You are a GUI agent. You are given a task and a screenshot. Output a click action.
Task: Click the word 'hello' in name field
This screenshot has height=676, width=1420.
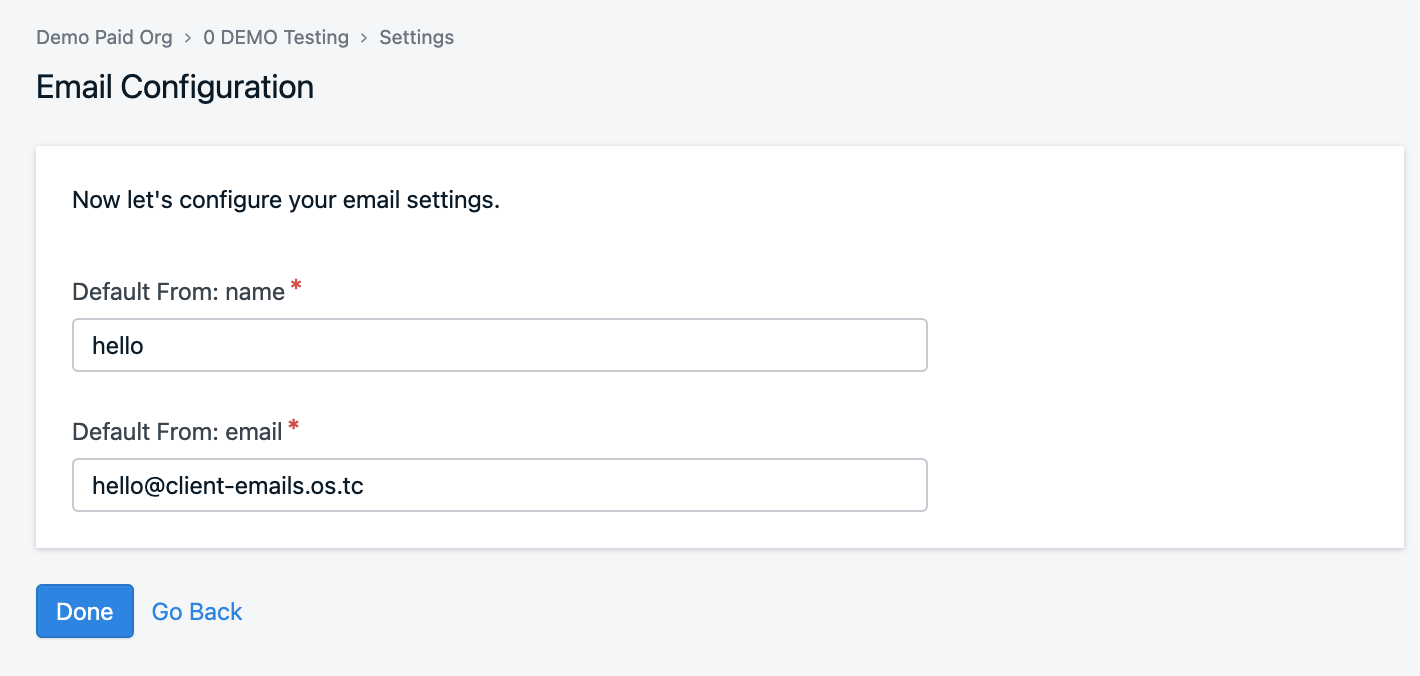pyautogui.click(x=118, y=346)
